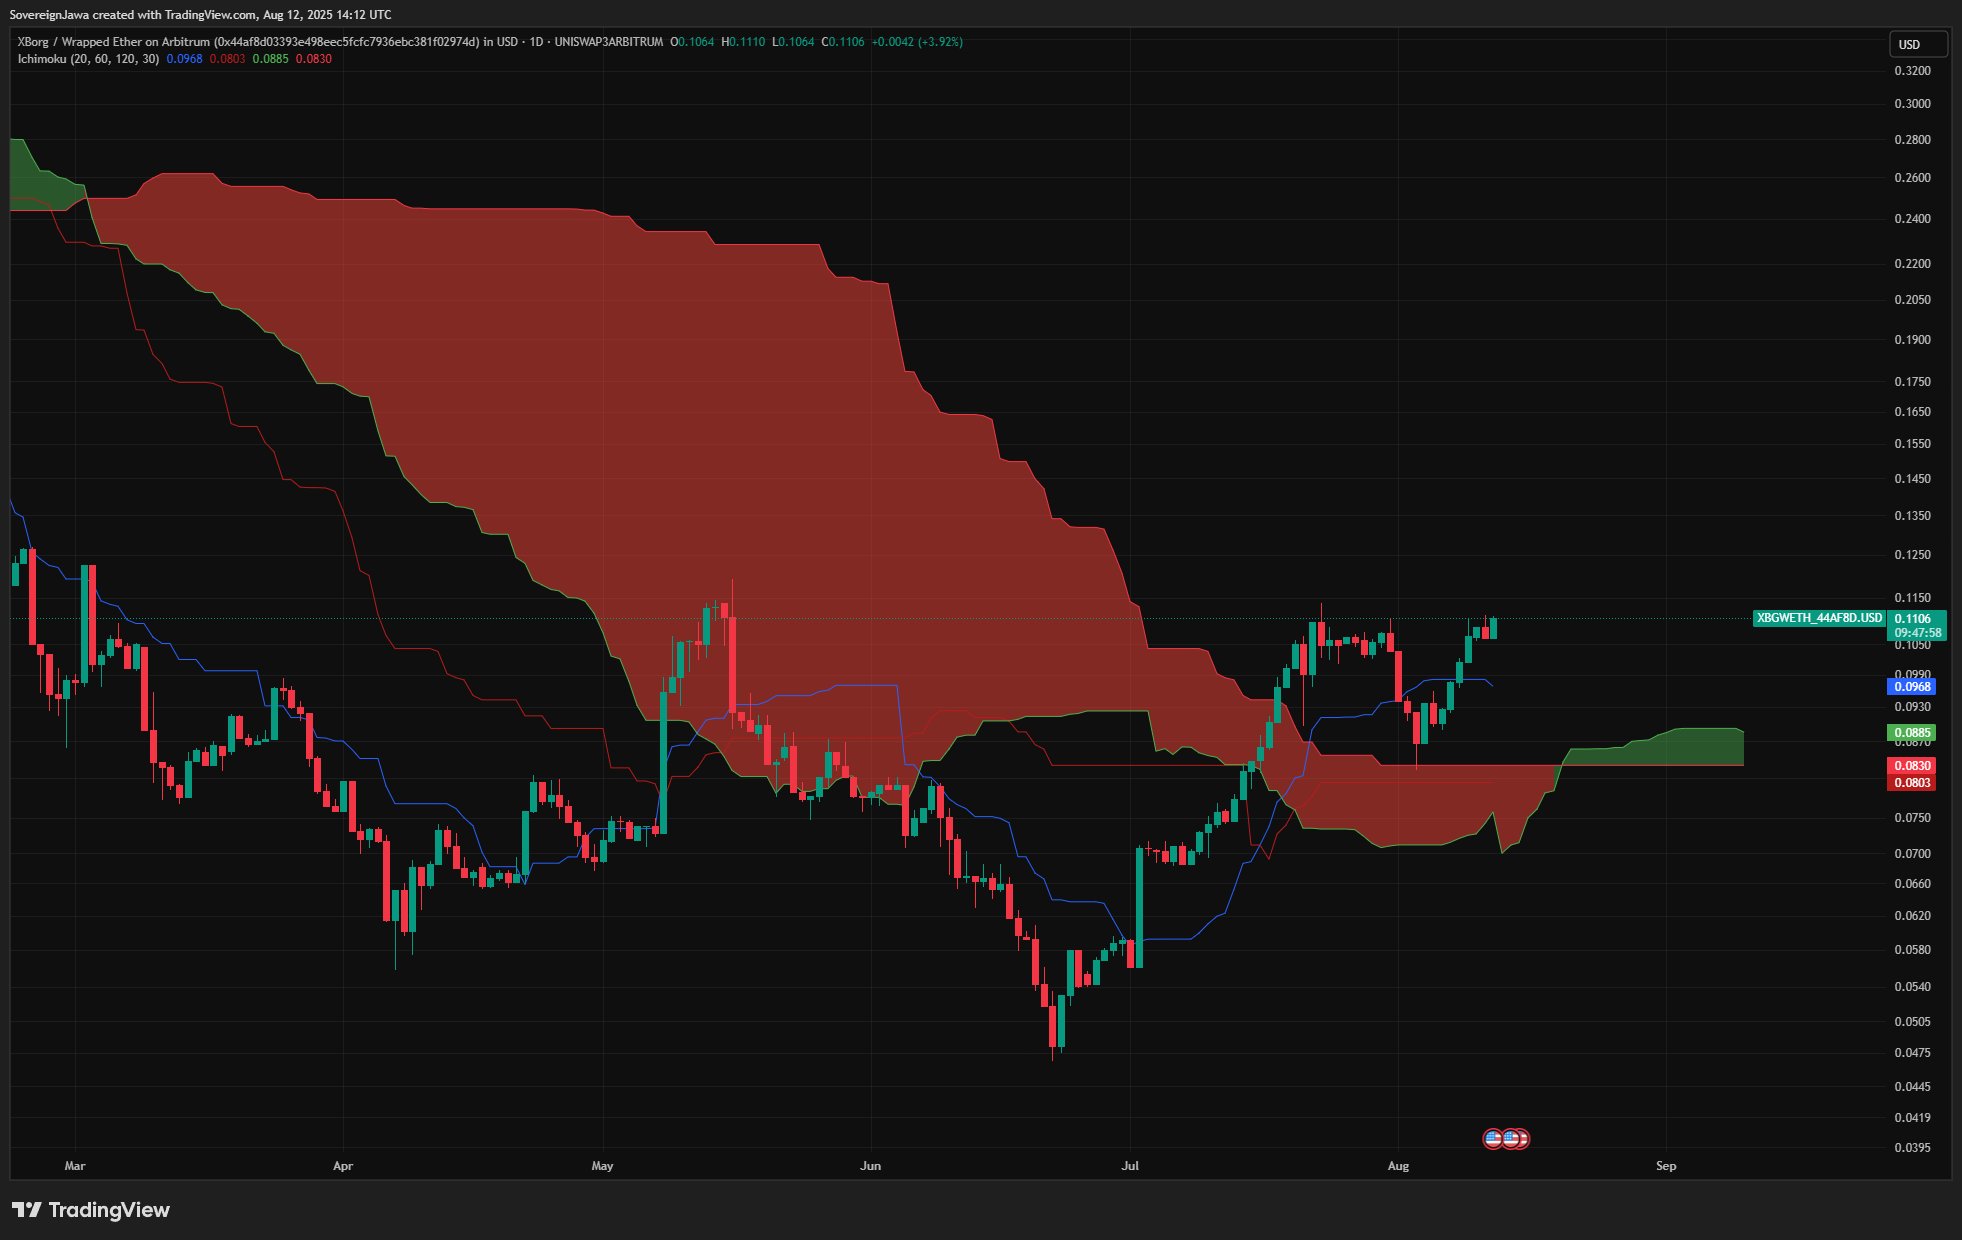Click the dark red 0.0803 axis label
The height and width of the screenshot is (1240, 1962).
1911,783
